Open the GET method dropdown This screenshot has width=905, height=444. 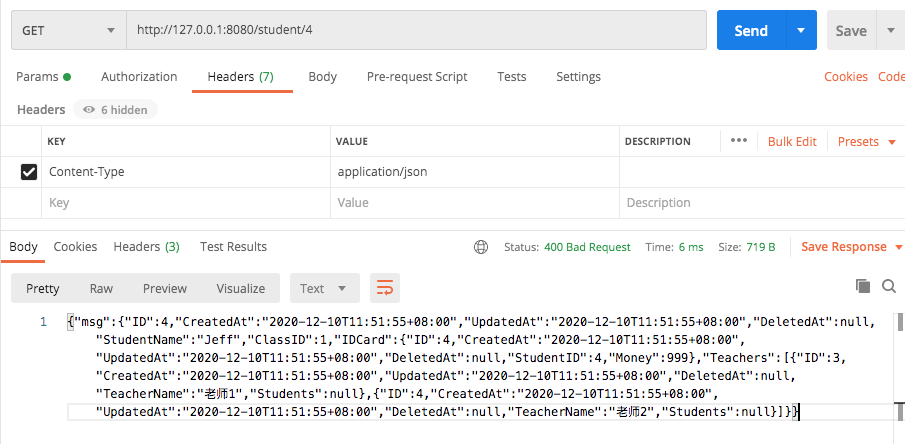[68, 31]
